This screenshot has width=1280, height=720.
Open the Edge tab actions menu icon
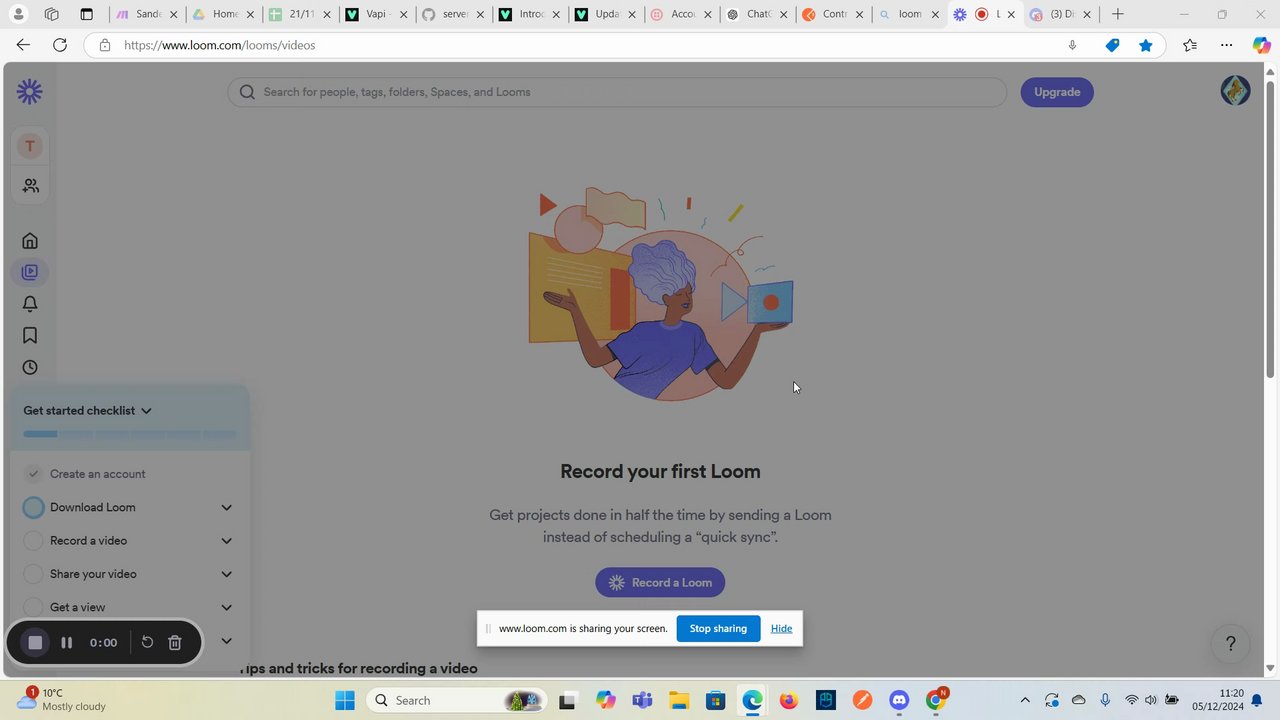[86, 14]
